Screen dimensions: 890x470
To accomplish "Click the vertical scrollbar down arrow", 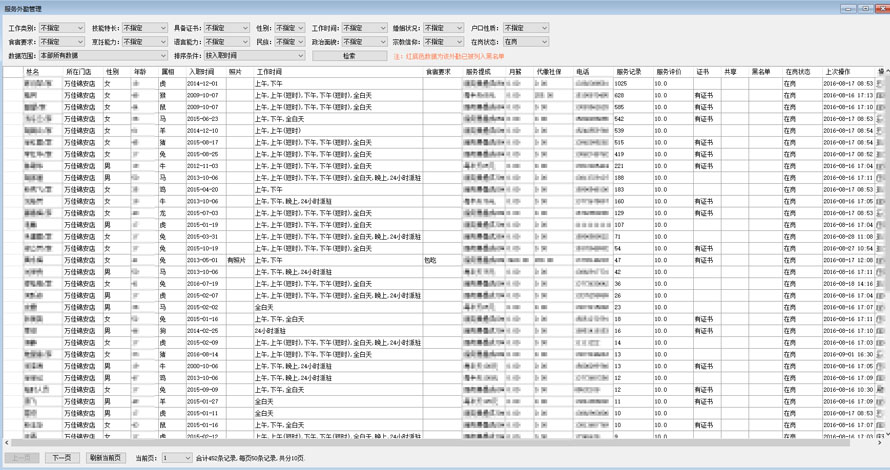I will tap(884, 435).
